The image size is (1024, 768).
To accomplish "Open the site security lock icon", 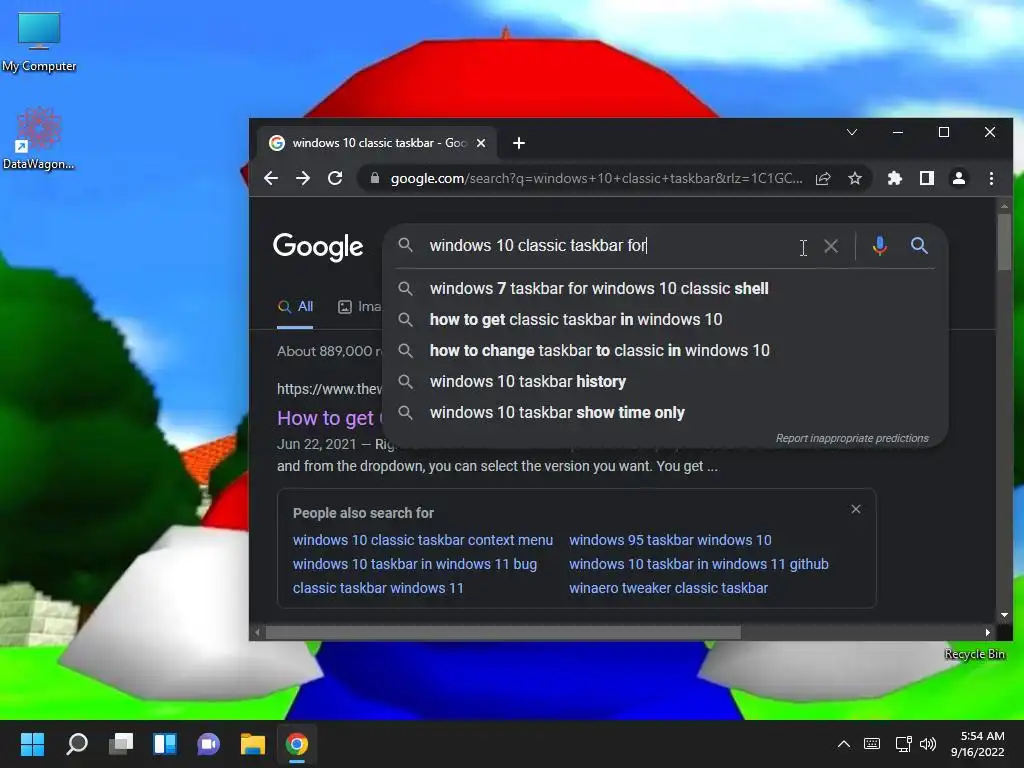I will click(374, 178).
